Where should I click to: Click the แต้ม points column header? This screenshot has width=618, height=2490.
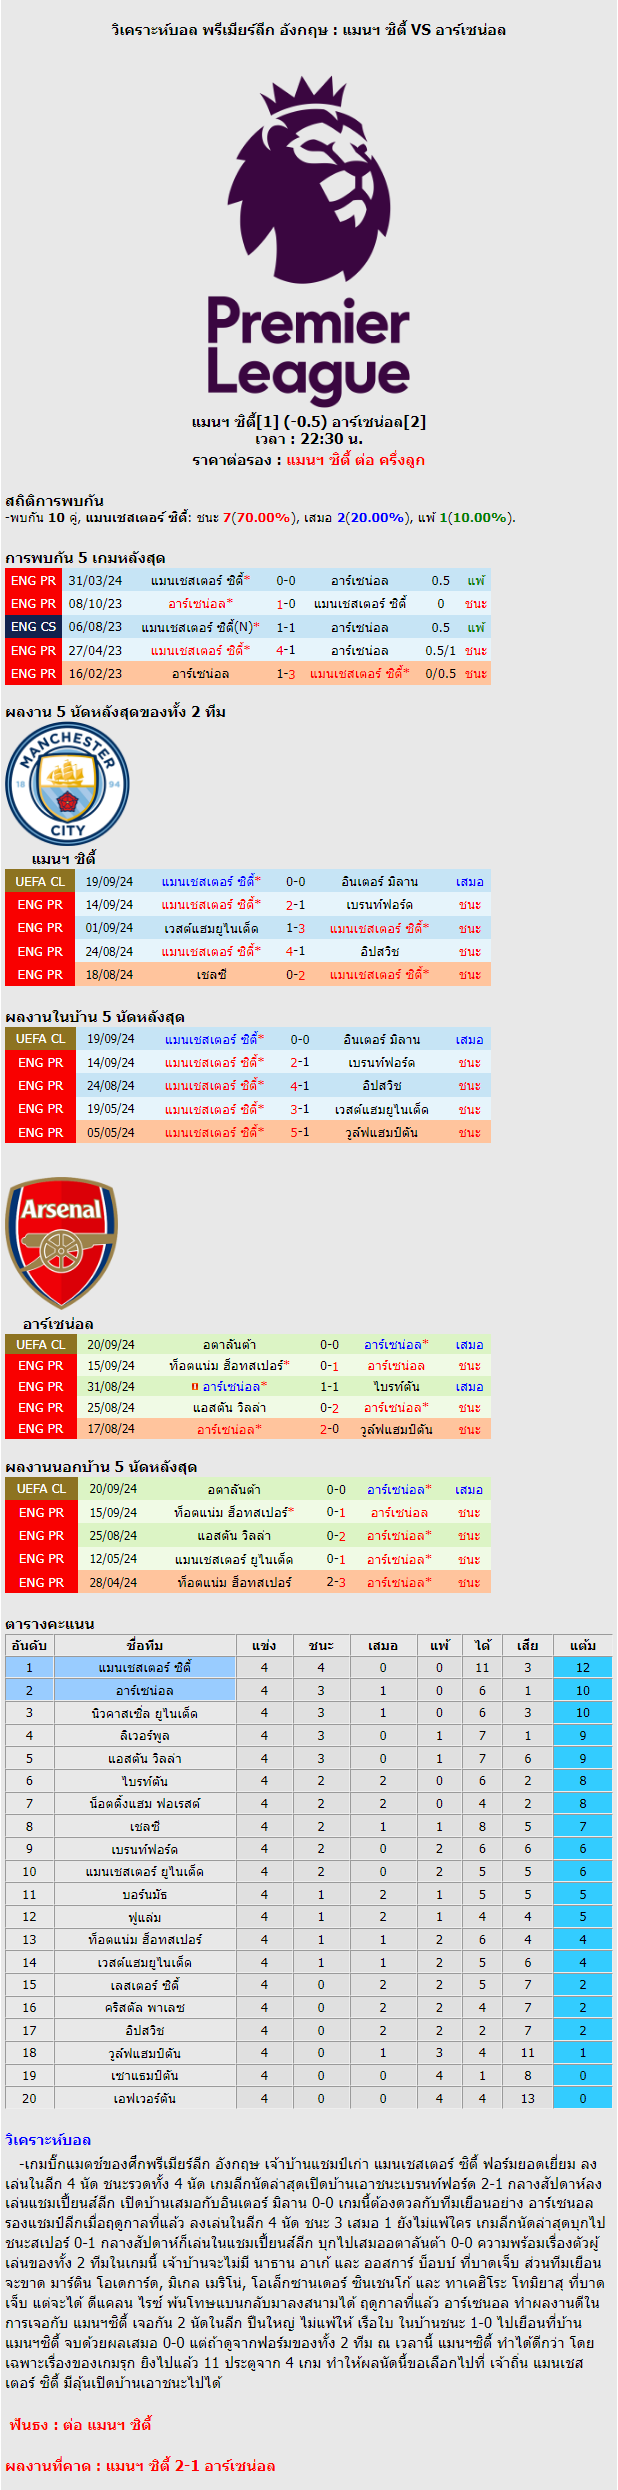point(583,1645)
